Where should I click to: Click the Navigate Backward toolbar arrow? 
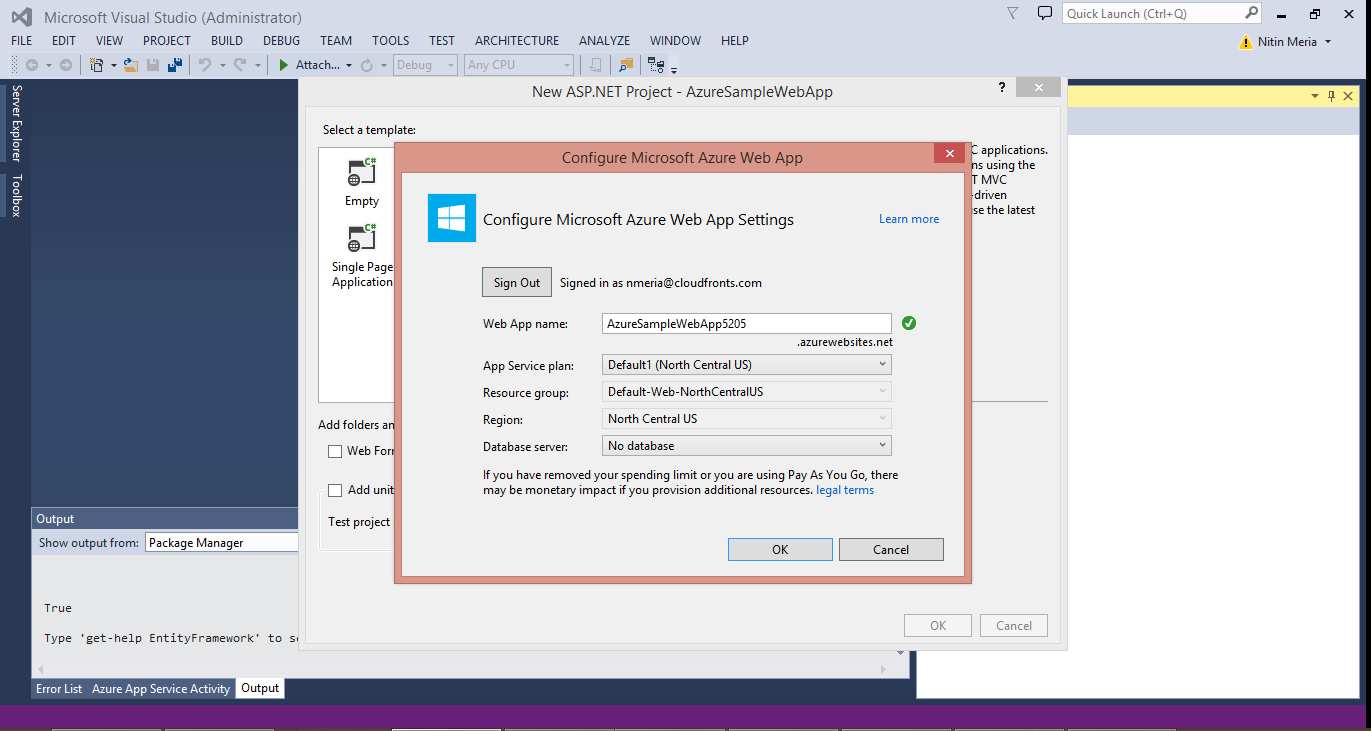point(32,65)
